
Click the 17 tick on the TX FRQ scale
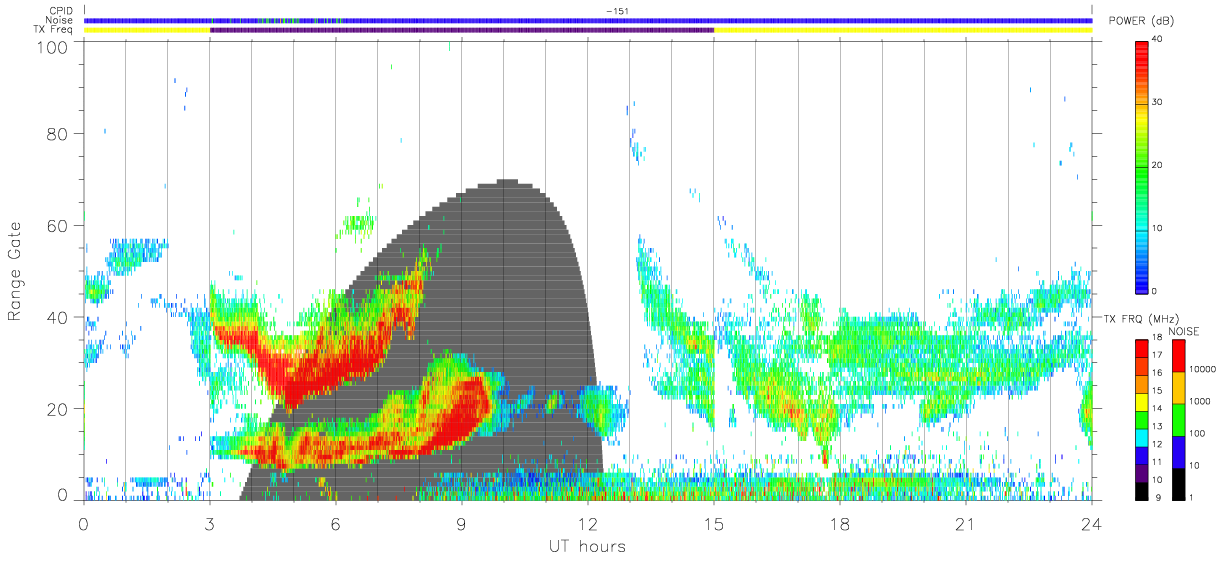point(1159,355)
